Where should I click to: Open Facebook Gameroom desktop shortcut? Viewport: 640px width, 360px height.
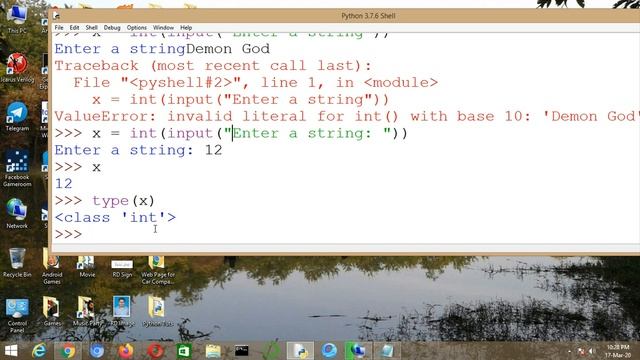pyautogui.click(x=17, y=168)
